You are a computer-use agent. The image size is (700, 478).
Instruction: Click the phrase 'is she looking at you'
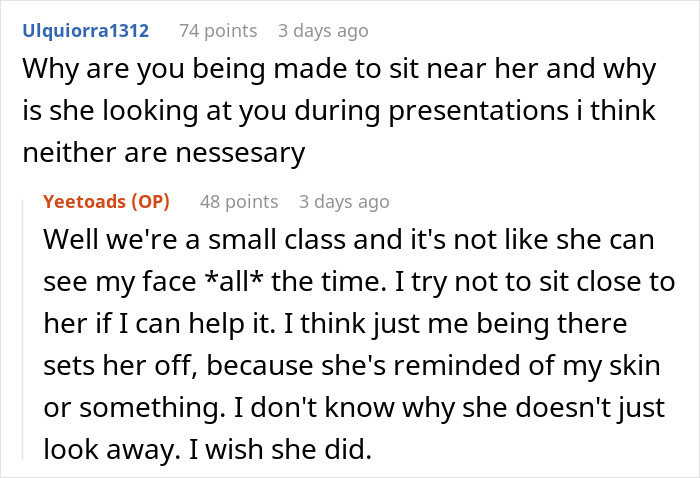click(154, 111)
